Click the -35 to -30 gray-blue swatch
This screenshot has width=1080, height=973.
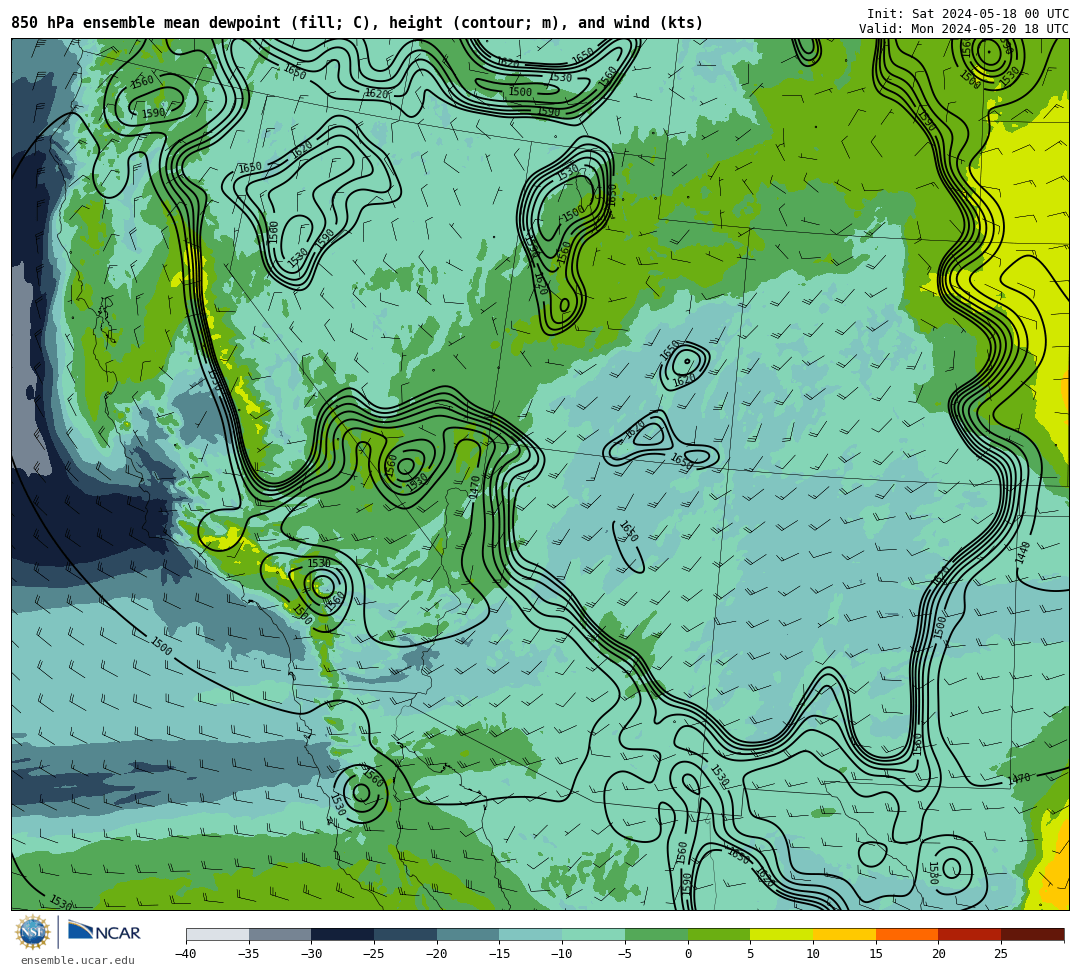pos(280,934)
